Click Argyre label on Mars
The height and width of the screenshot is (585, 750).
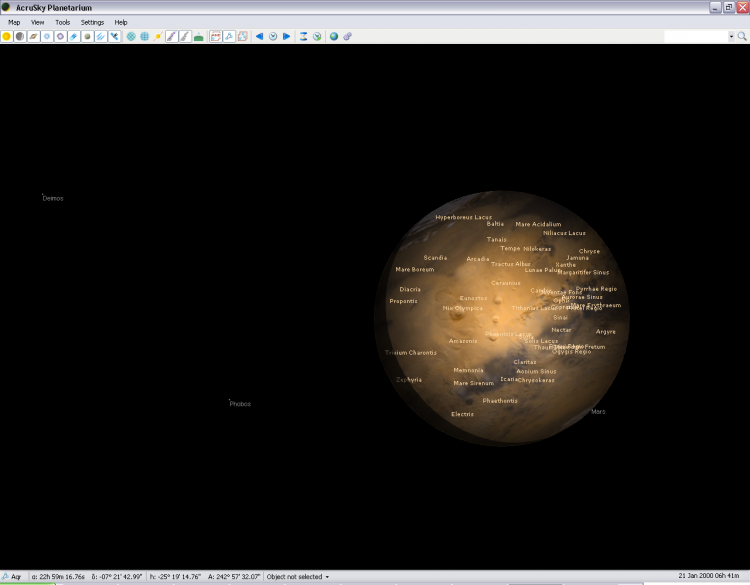[x=606, y=331]
